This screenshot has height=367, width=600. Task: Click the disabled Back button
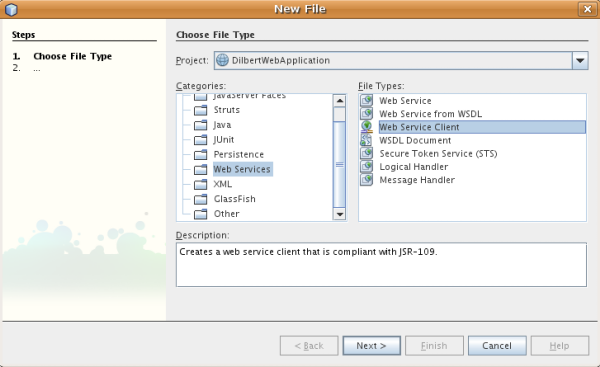pyautogui.click(x=309, y=346)
